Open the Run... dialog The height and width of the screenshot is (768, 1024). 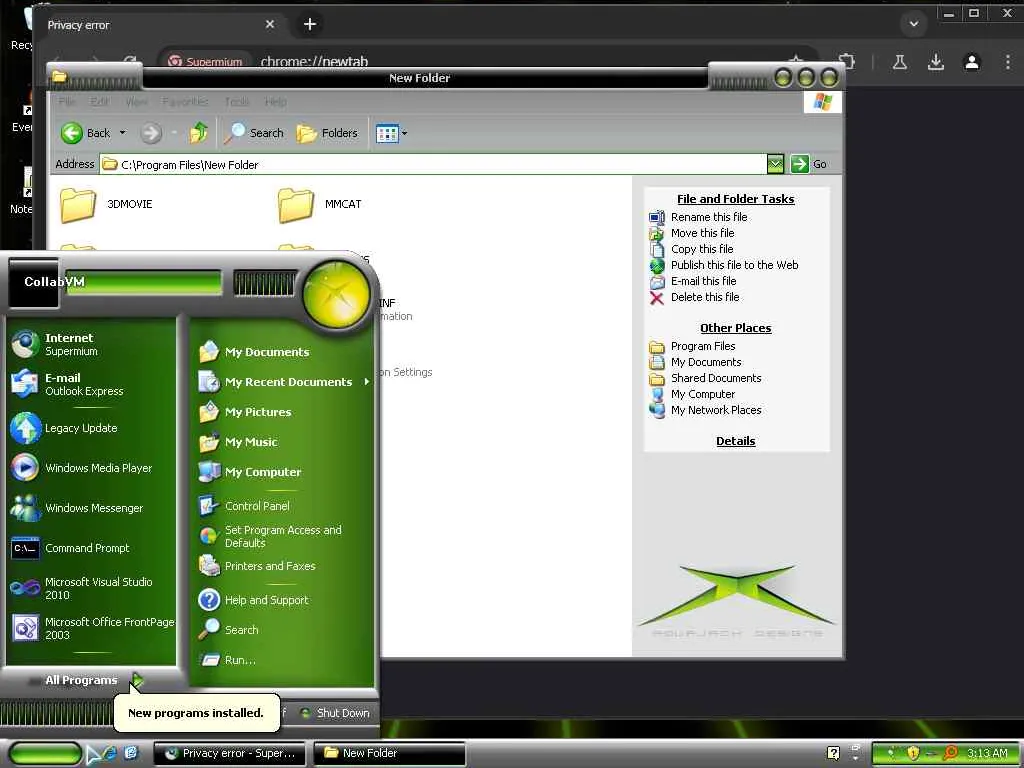[284, 660]
